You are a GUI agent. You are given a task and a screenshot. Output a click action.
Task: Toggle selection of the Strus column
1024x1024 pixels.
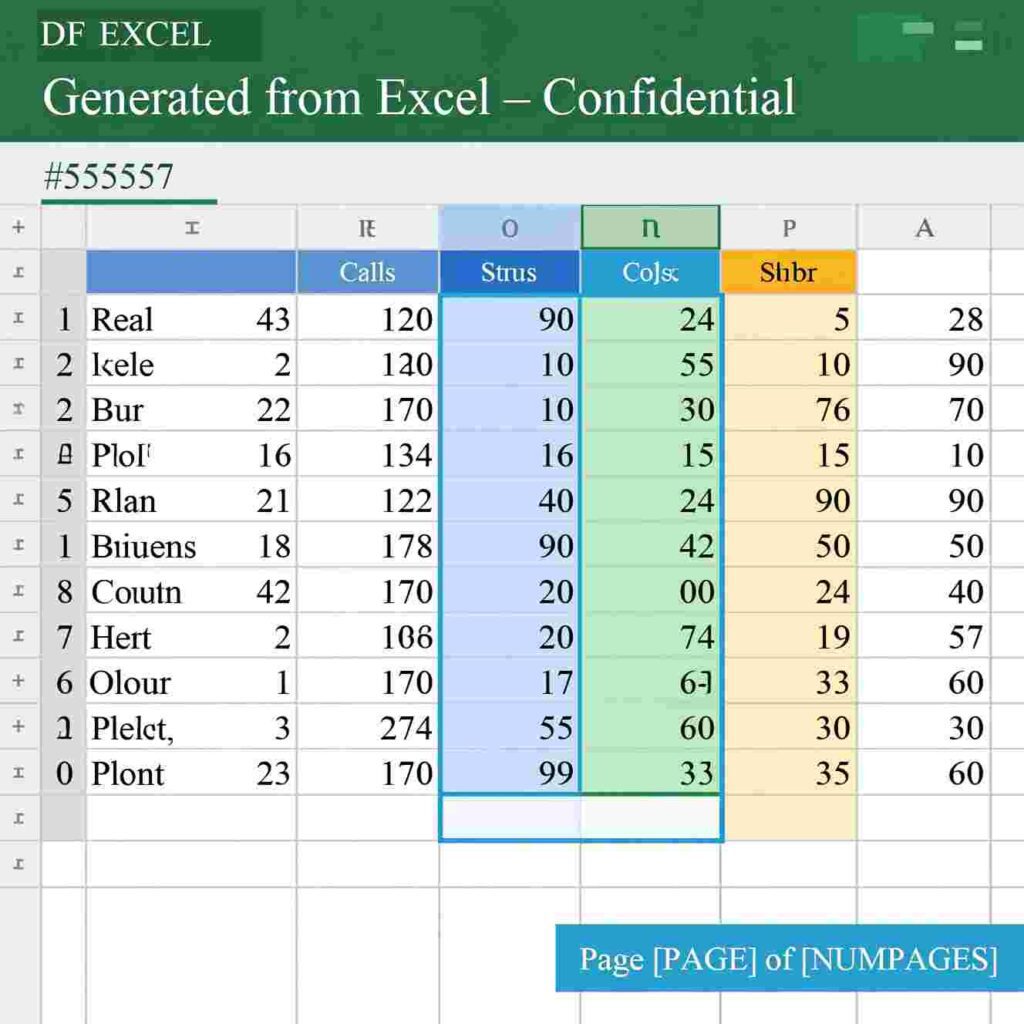(510, 272)
